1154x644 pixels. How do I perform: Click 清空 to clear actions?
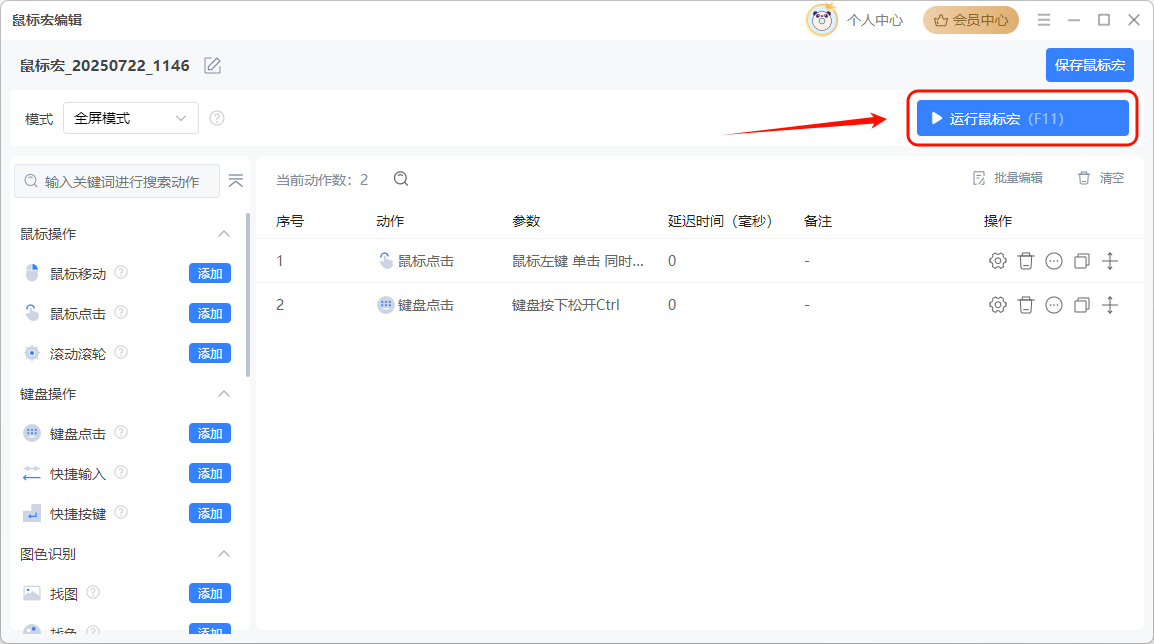pos(1101,178)
